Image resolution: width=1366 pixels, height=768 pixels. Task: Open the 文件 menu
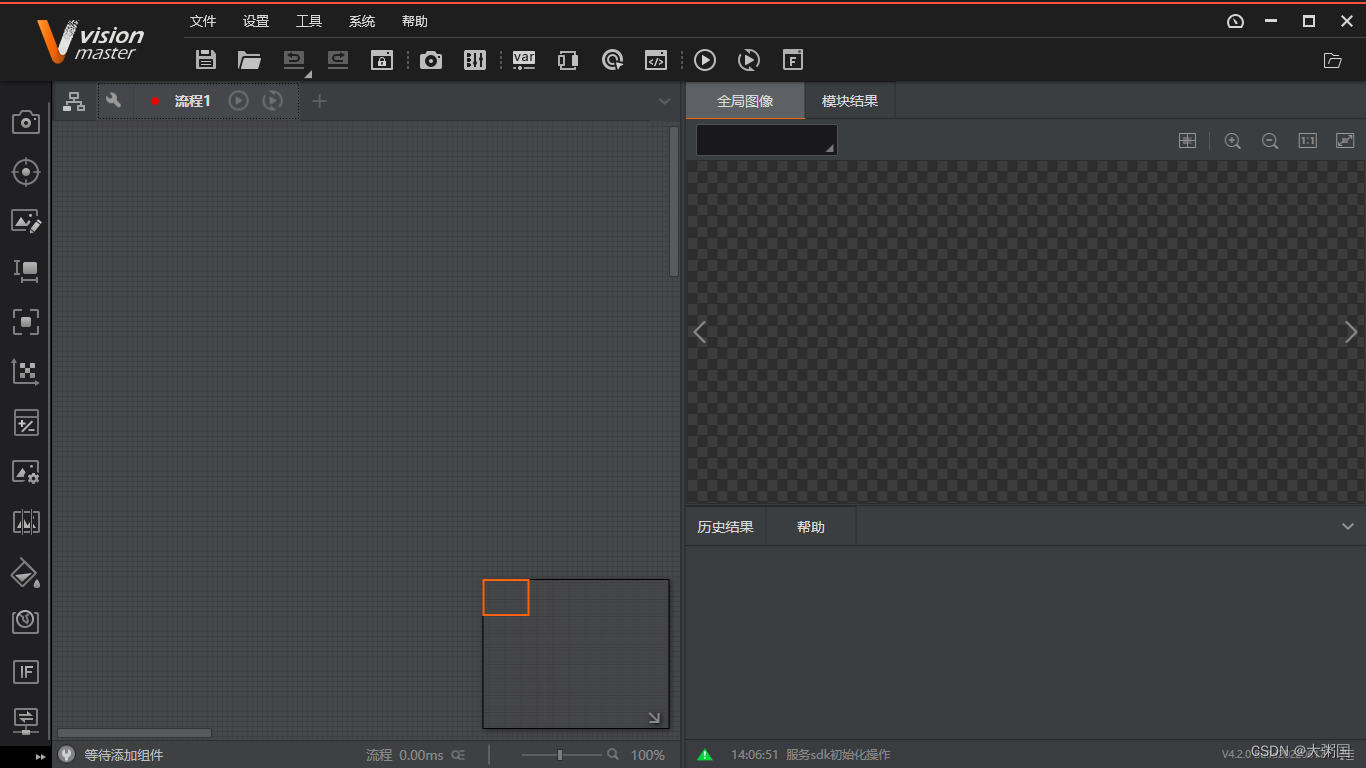pos(203,21)
